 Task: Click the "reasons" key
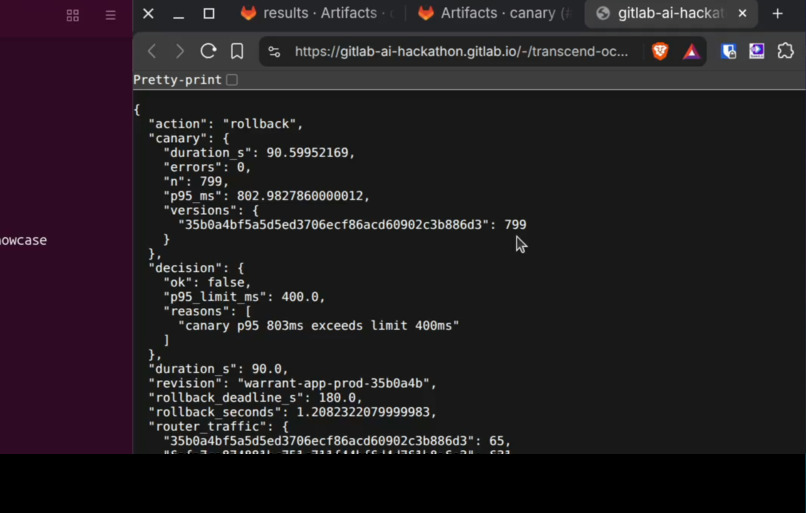click(x=200, y=311)
